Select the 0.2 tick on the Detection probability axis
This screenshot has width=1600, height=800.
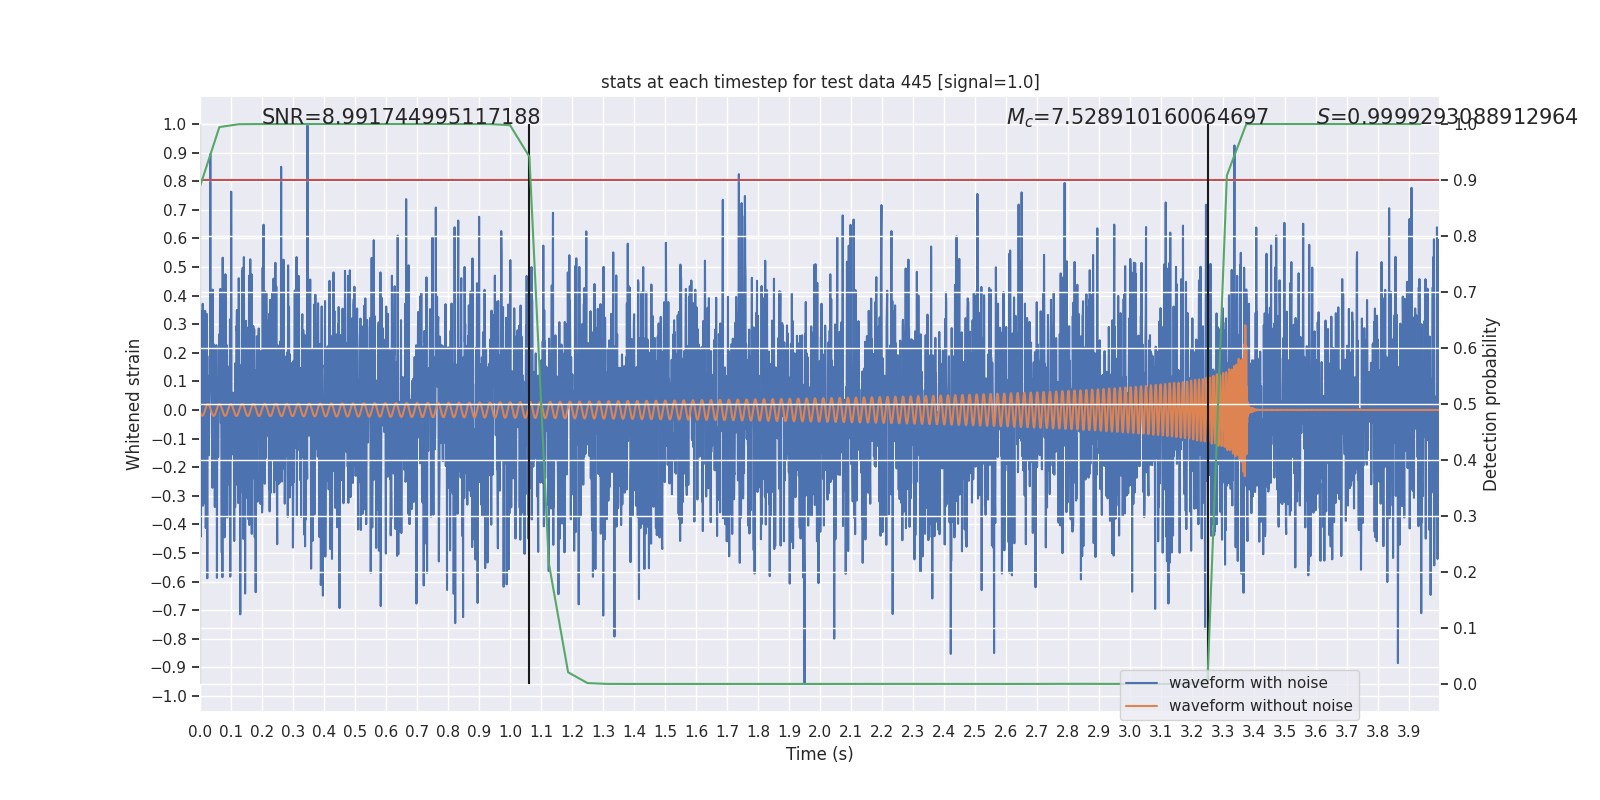1465,572
